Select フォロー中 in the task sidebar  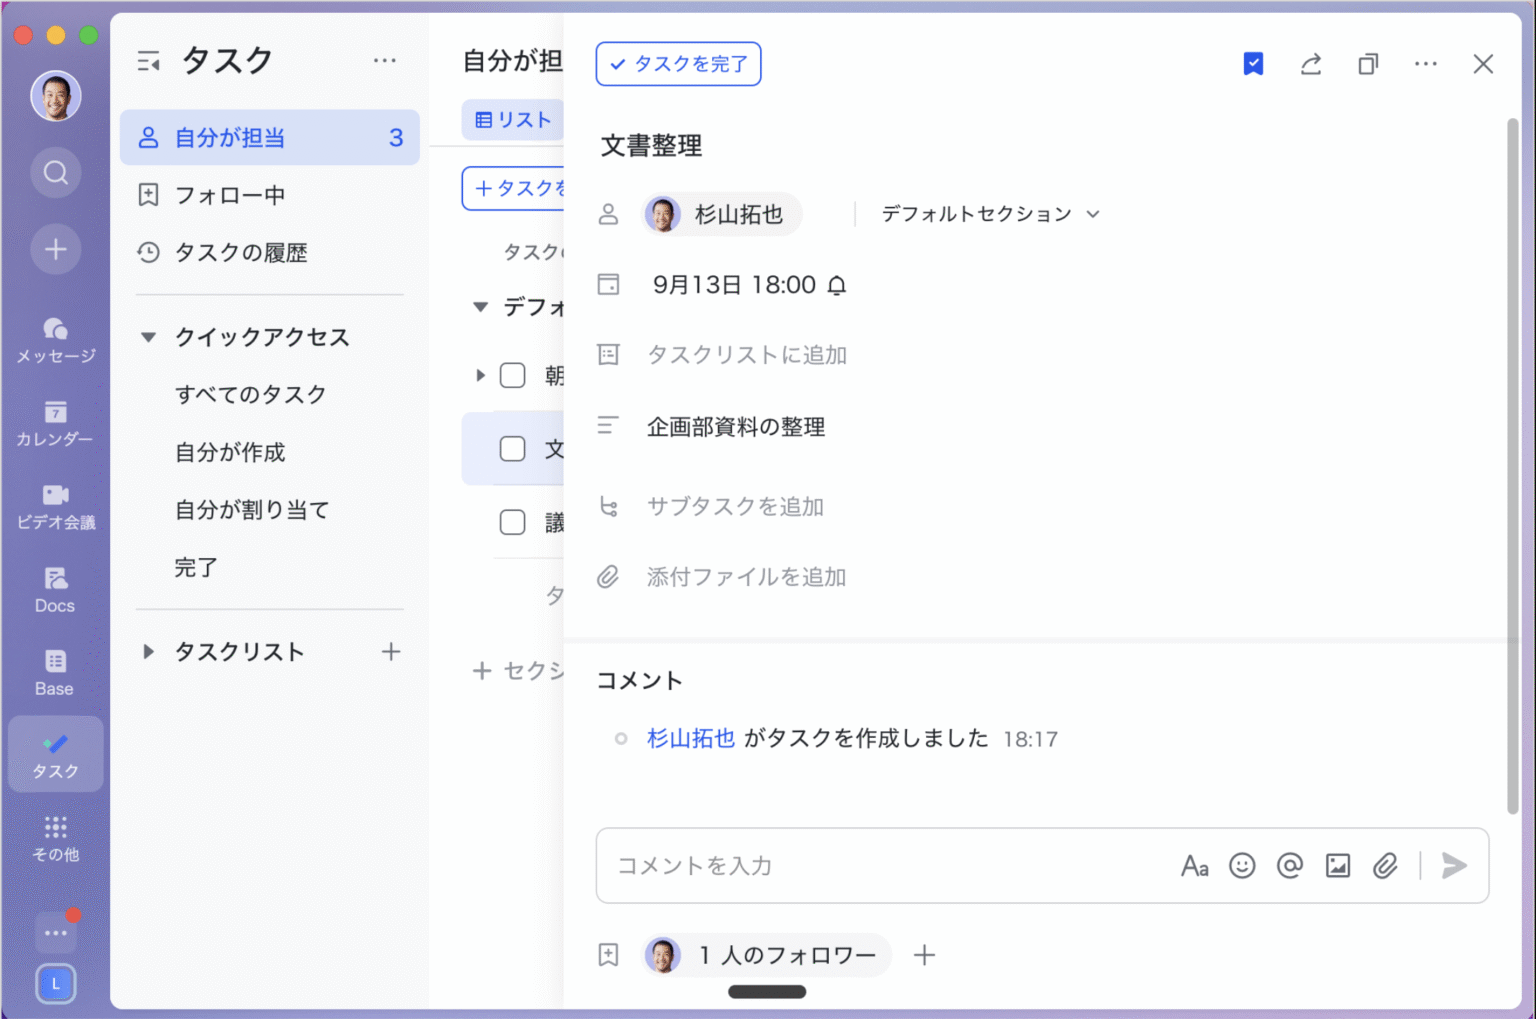pyautogui.click(x=229, y=195)
